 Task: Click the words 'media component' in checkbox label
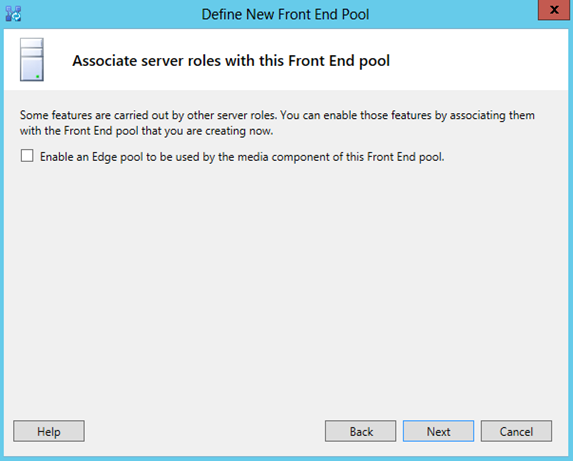pyautogui.click(x=283, y=157)
